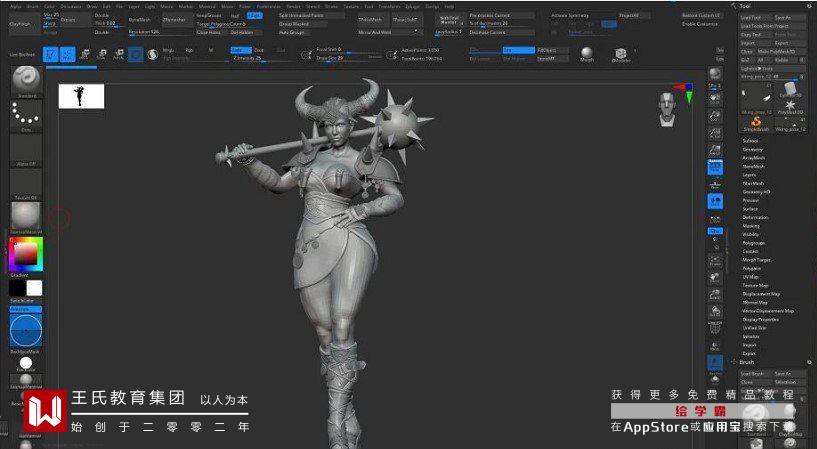817x449 pixels.
Task: Toggle Persp perspective mode
Action: (x=715, y=168)
